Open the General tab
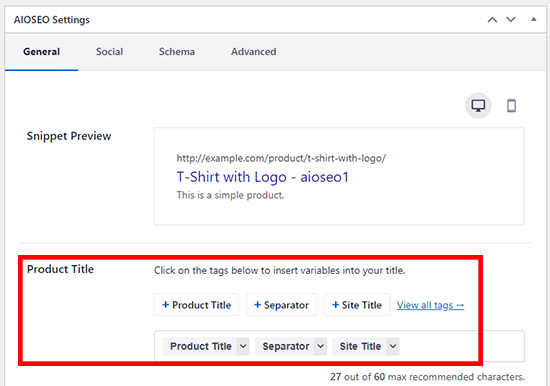 click(41, 52)
